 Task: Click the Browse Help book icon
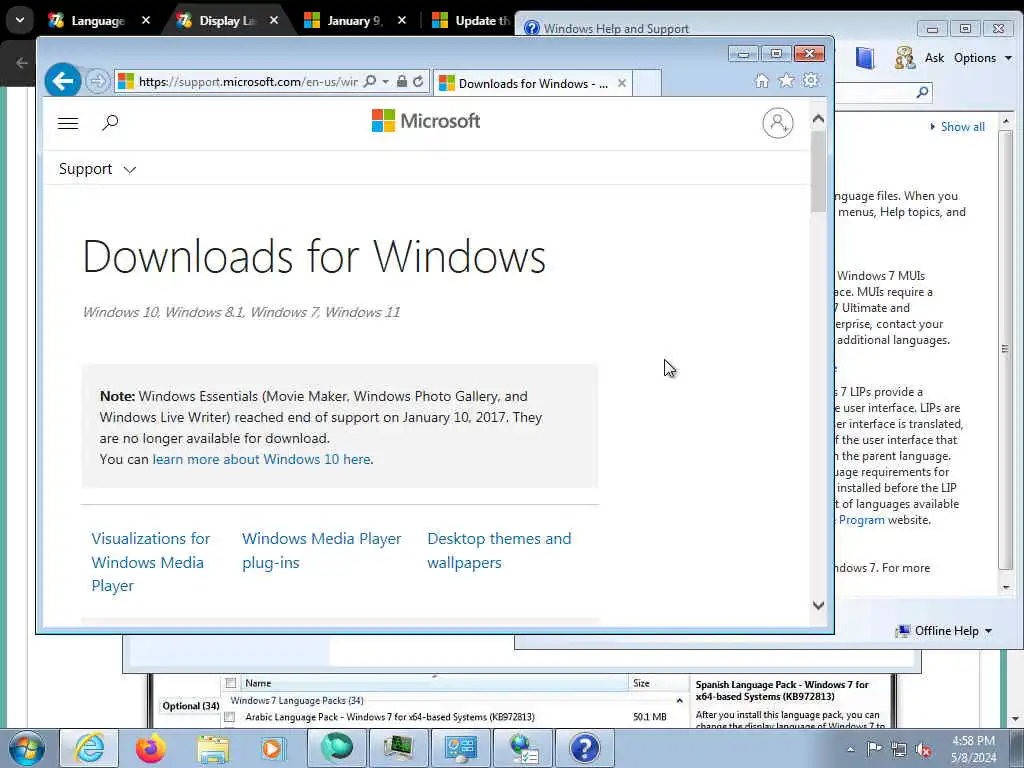coord(865,58)
